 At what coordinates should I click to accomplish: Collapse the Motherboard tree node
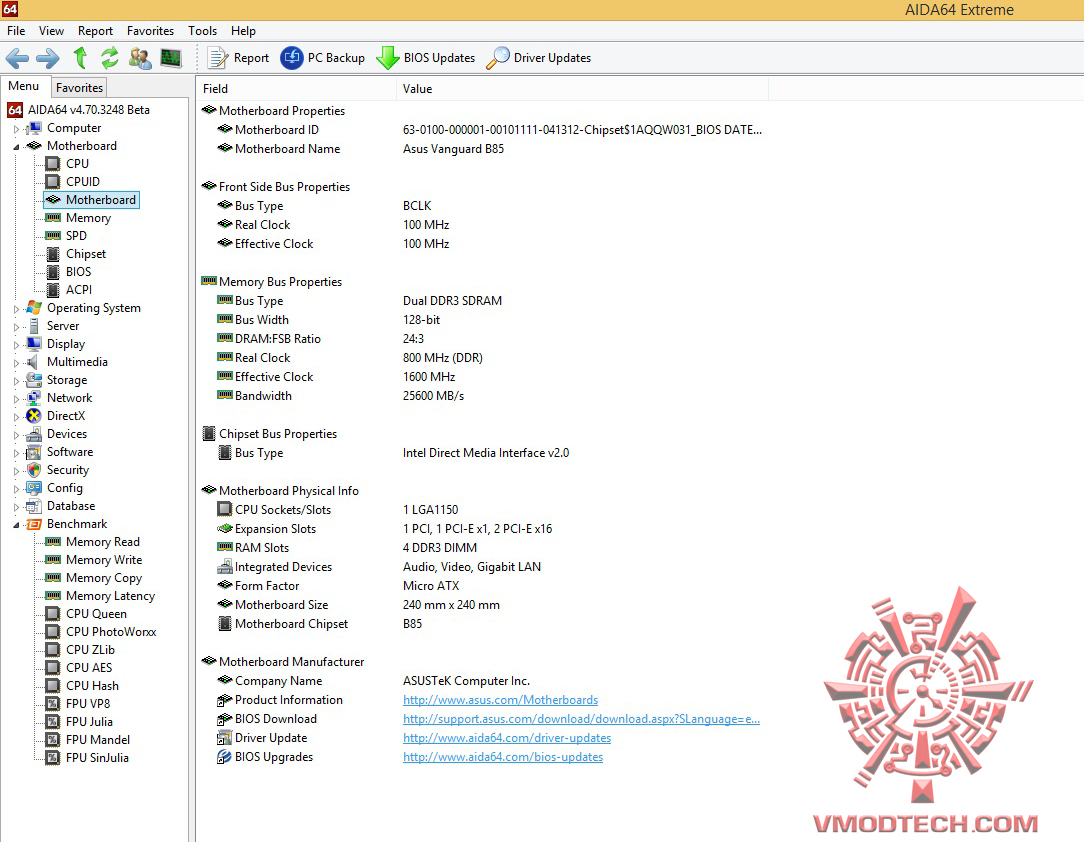(x=16, y=147)
